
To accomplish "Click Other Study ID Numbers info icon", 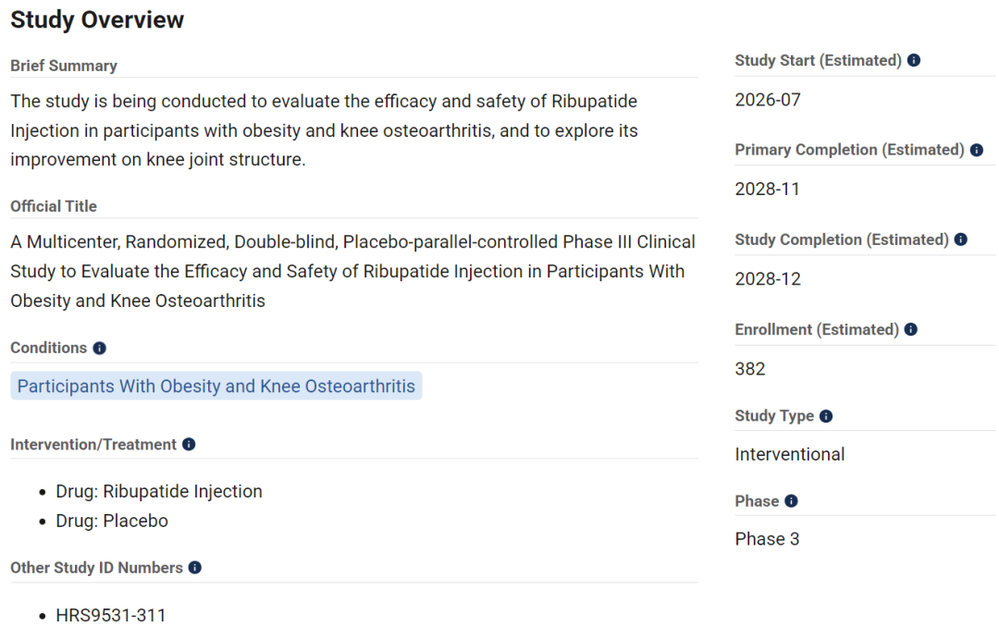I will (195, 567).
